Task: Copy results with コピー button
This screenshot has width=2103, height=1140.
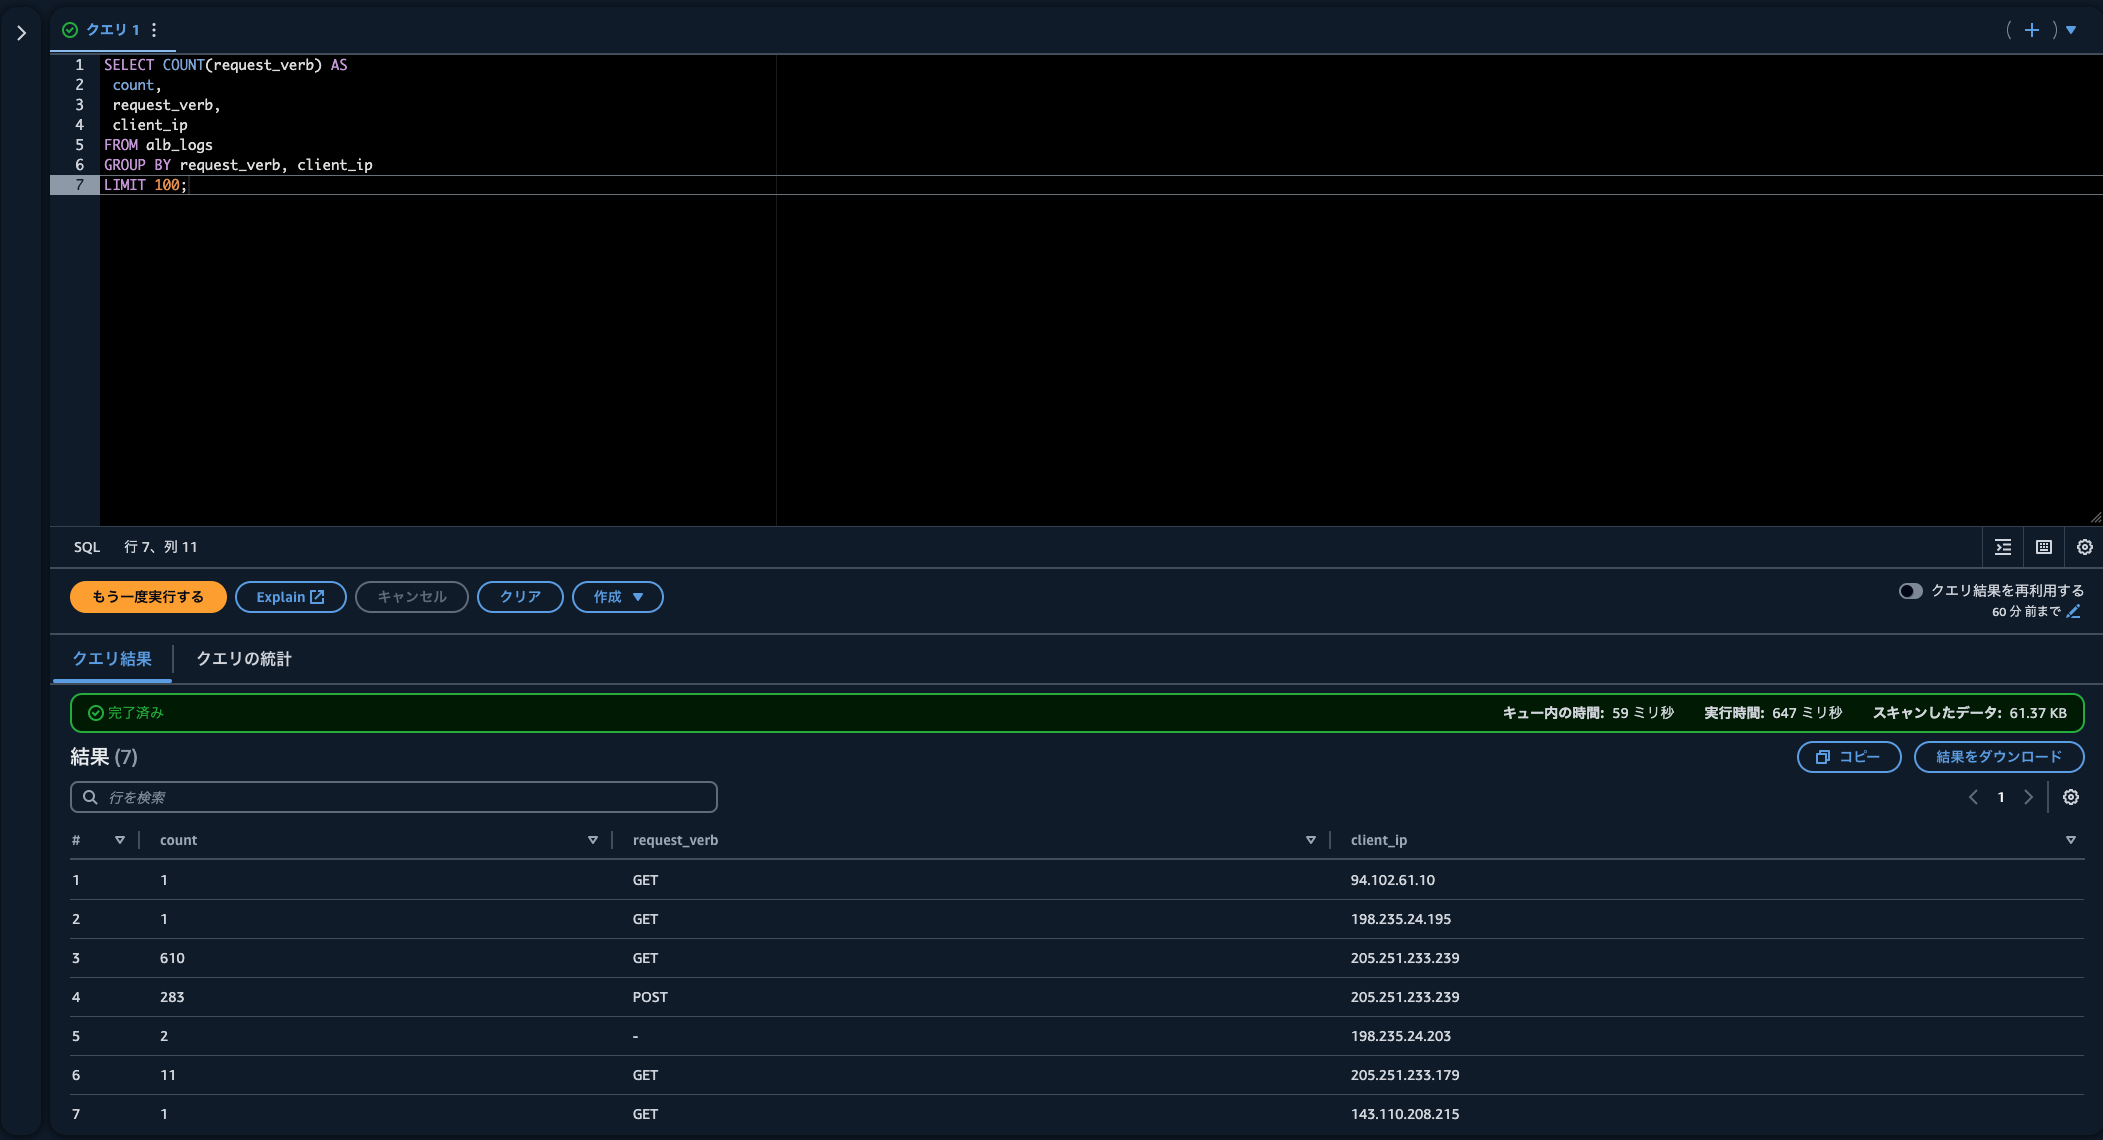Action: click(x=1848, y=757)
